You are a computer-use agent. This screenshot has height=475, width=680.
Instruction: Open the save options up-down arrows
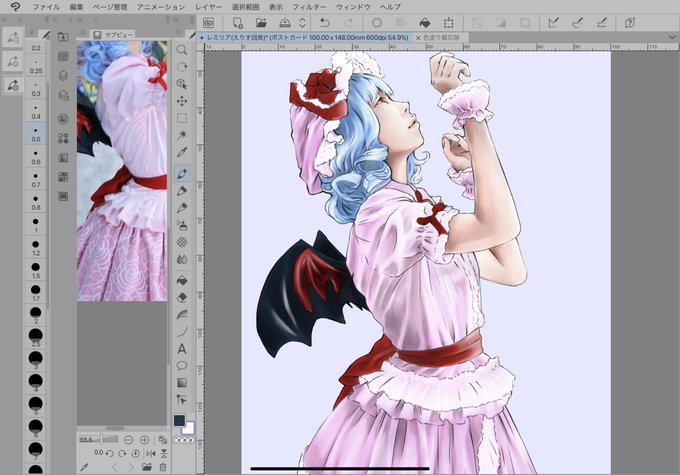click(302, 23)
